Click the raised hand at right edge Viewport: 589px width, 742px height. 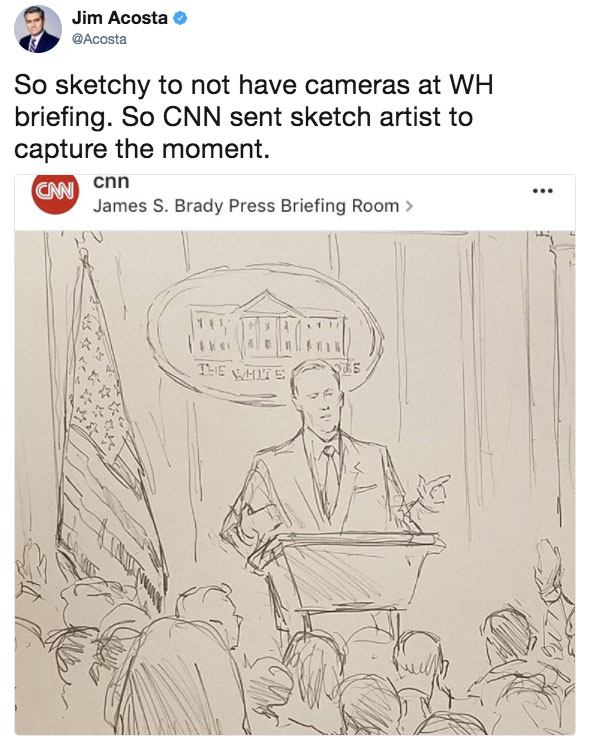point(548,570)
